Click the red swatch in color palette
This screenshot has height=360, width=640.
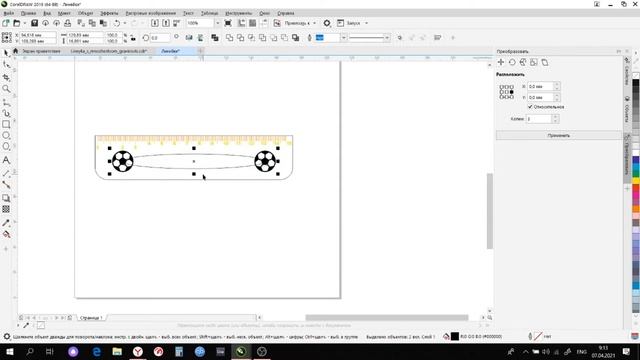coord(636,188)
